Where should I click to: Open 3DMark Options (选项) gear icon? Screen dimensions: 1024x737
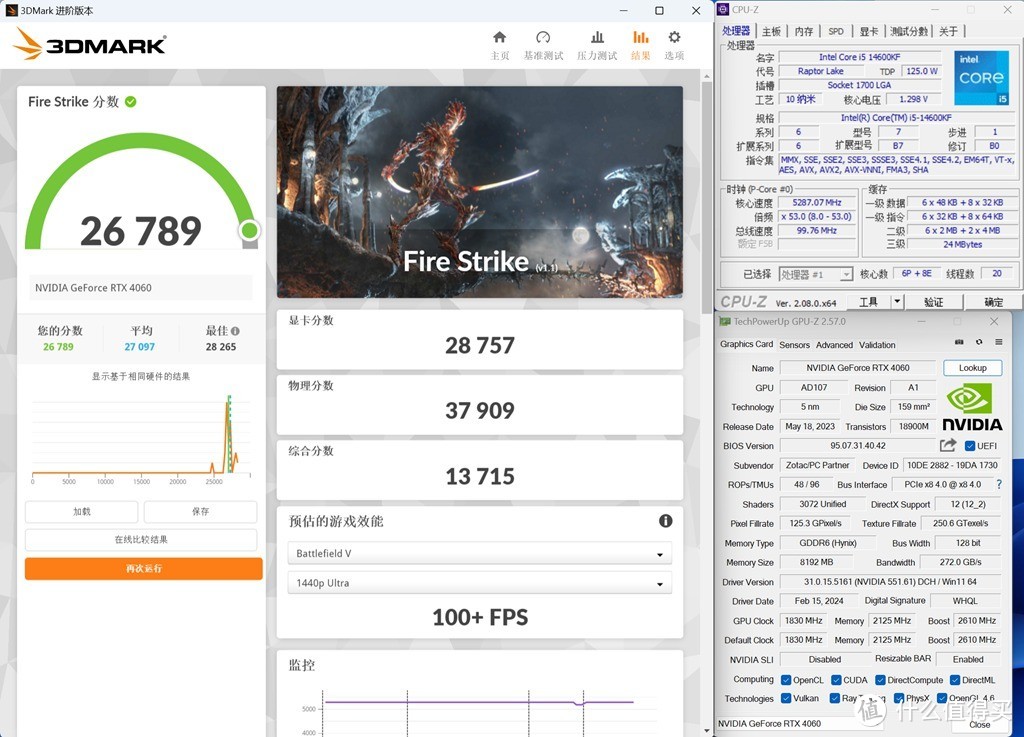[674, 37]
